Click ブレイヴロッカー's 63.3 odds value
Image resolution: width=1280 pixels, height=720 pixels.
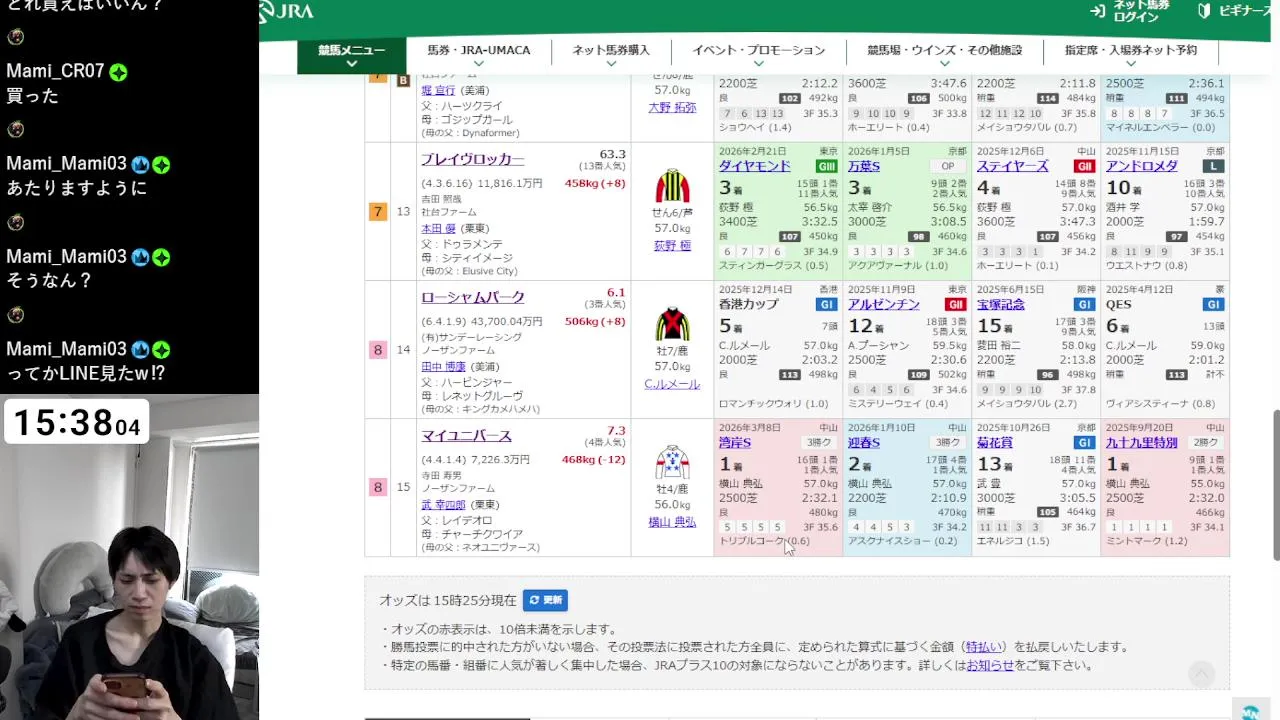612,155
